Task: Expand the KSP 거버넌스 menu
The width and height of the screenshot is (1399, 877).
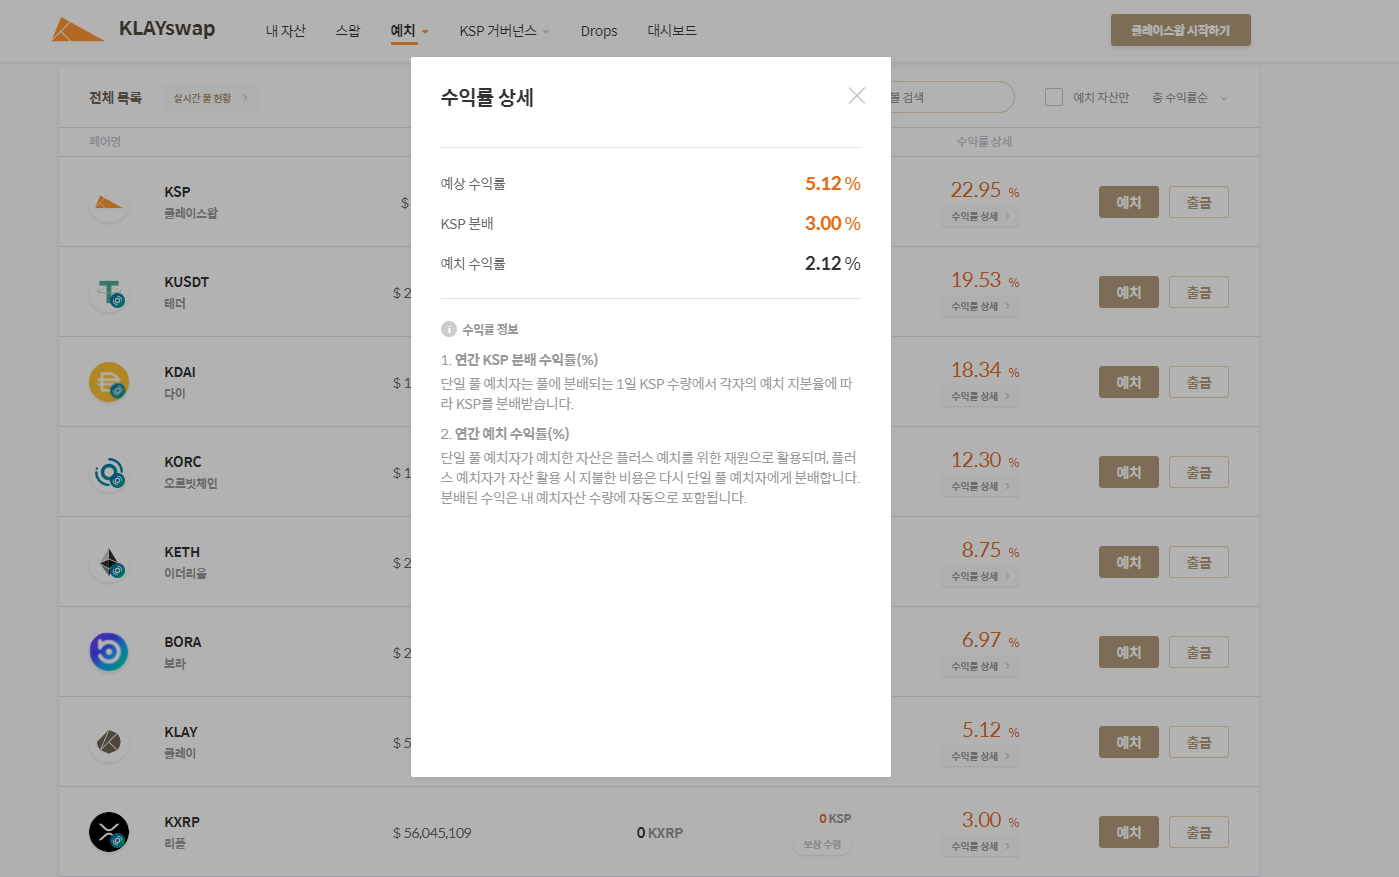Action: click(505, 31)
